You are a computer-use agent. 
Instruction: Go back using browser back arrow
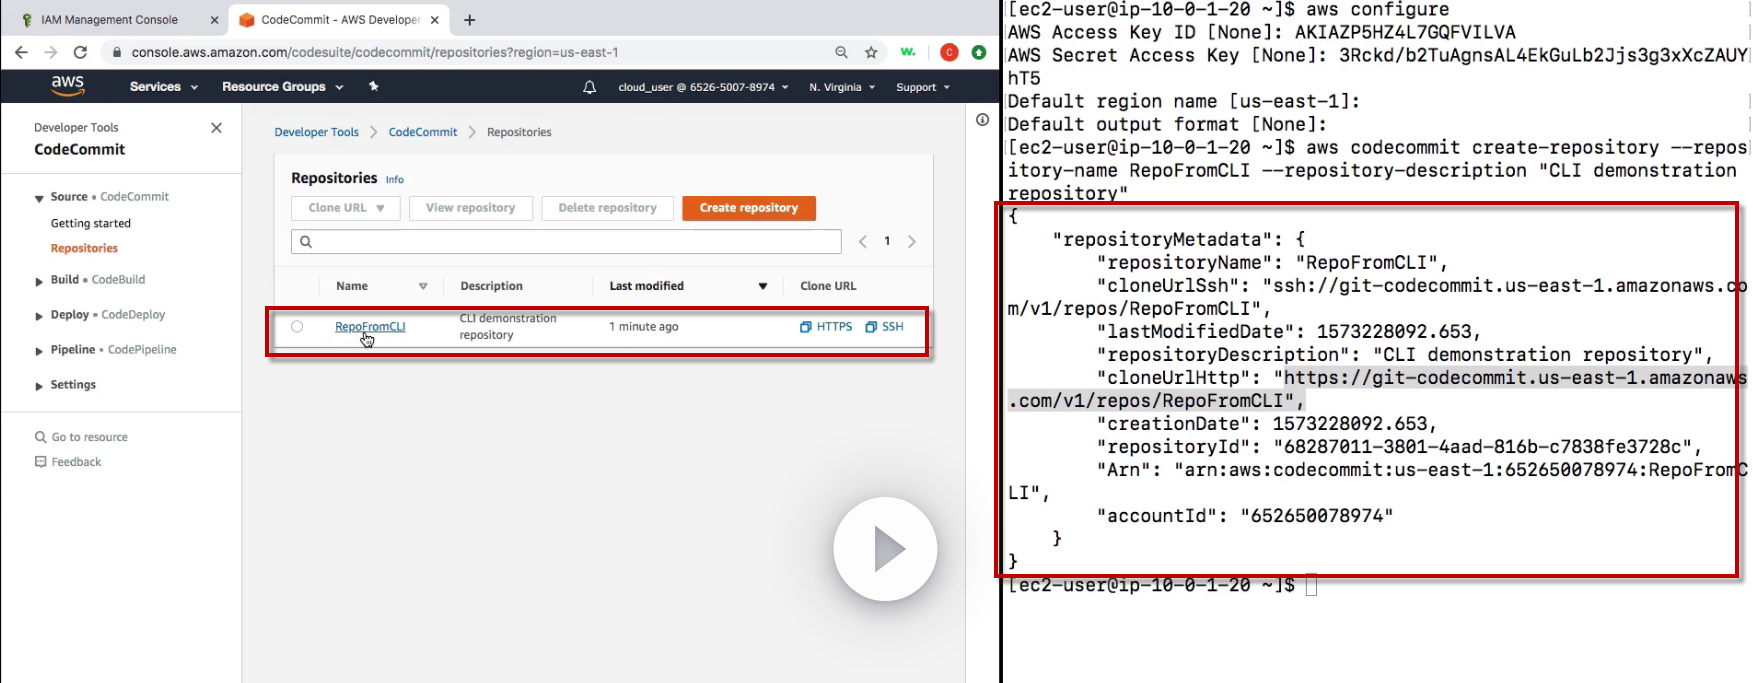click(x=21, y=52)
